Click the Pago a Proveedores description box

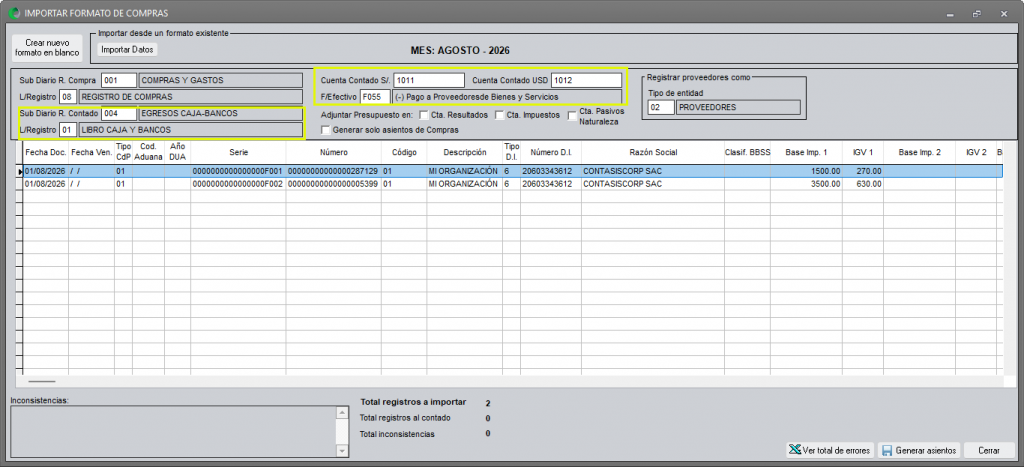coord(507,97)
